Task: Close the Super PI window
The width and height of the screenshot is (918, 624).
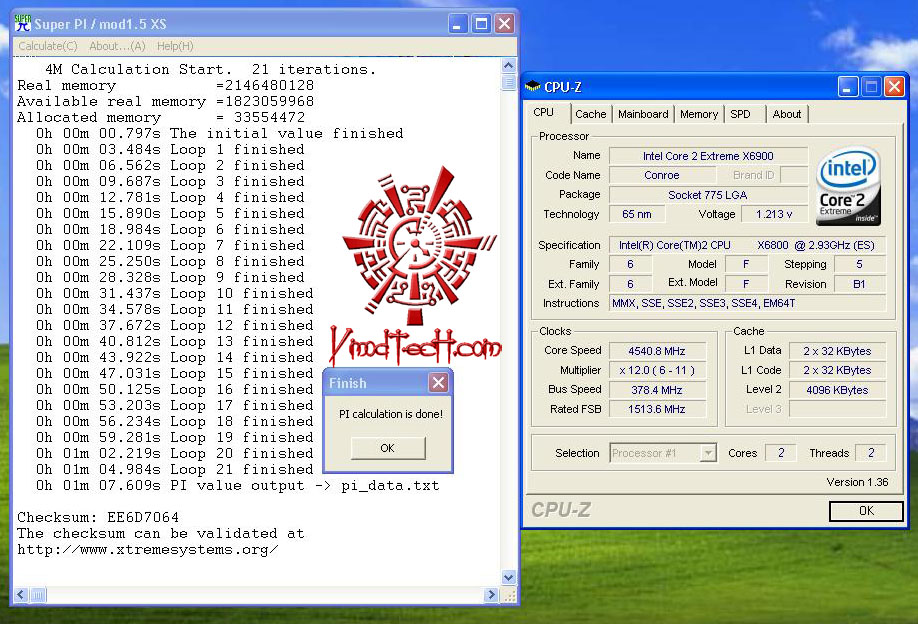Action: tap(504, 24)
